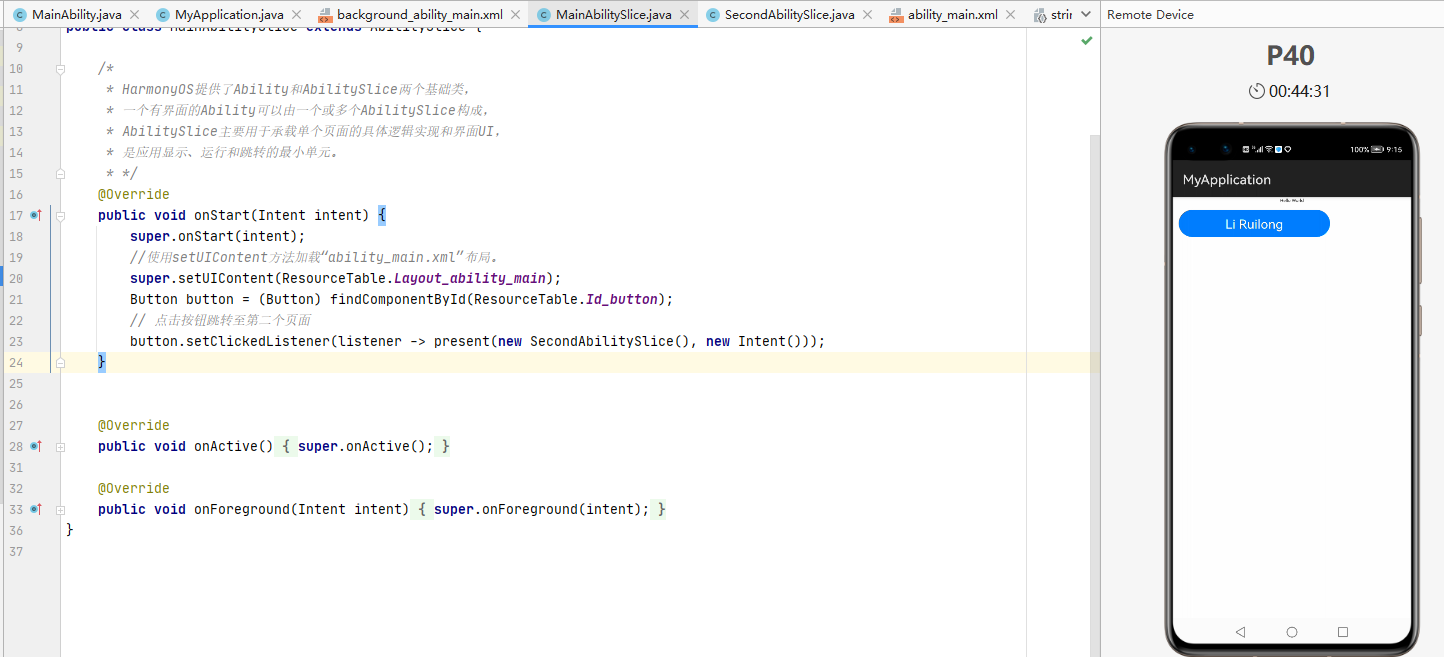Screen dimensions: 1444x657
Task: Collapse the comment block at line 10
Action: tap(60, 68)
